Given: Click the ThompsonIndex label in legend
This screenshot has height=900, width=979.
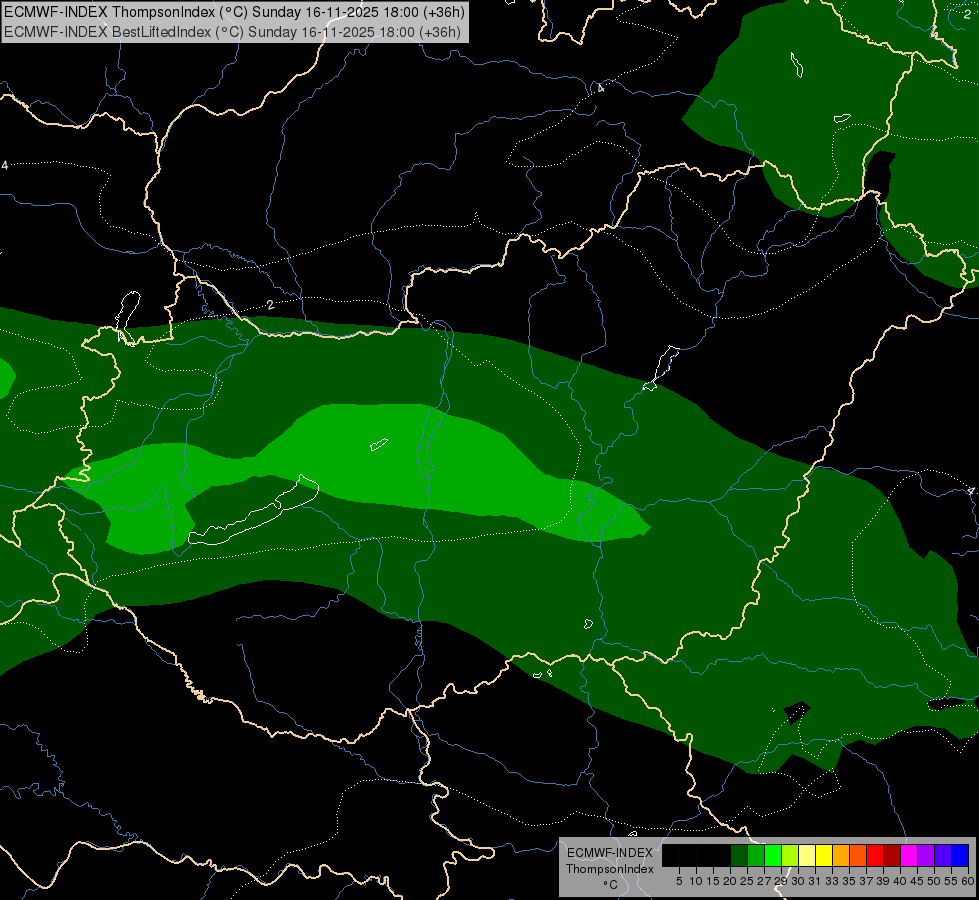Looking at the screenshot, I should (x=610, y=869).
